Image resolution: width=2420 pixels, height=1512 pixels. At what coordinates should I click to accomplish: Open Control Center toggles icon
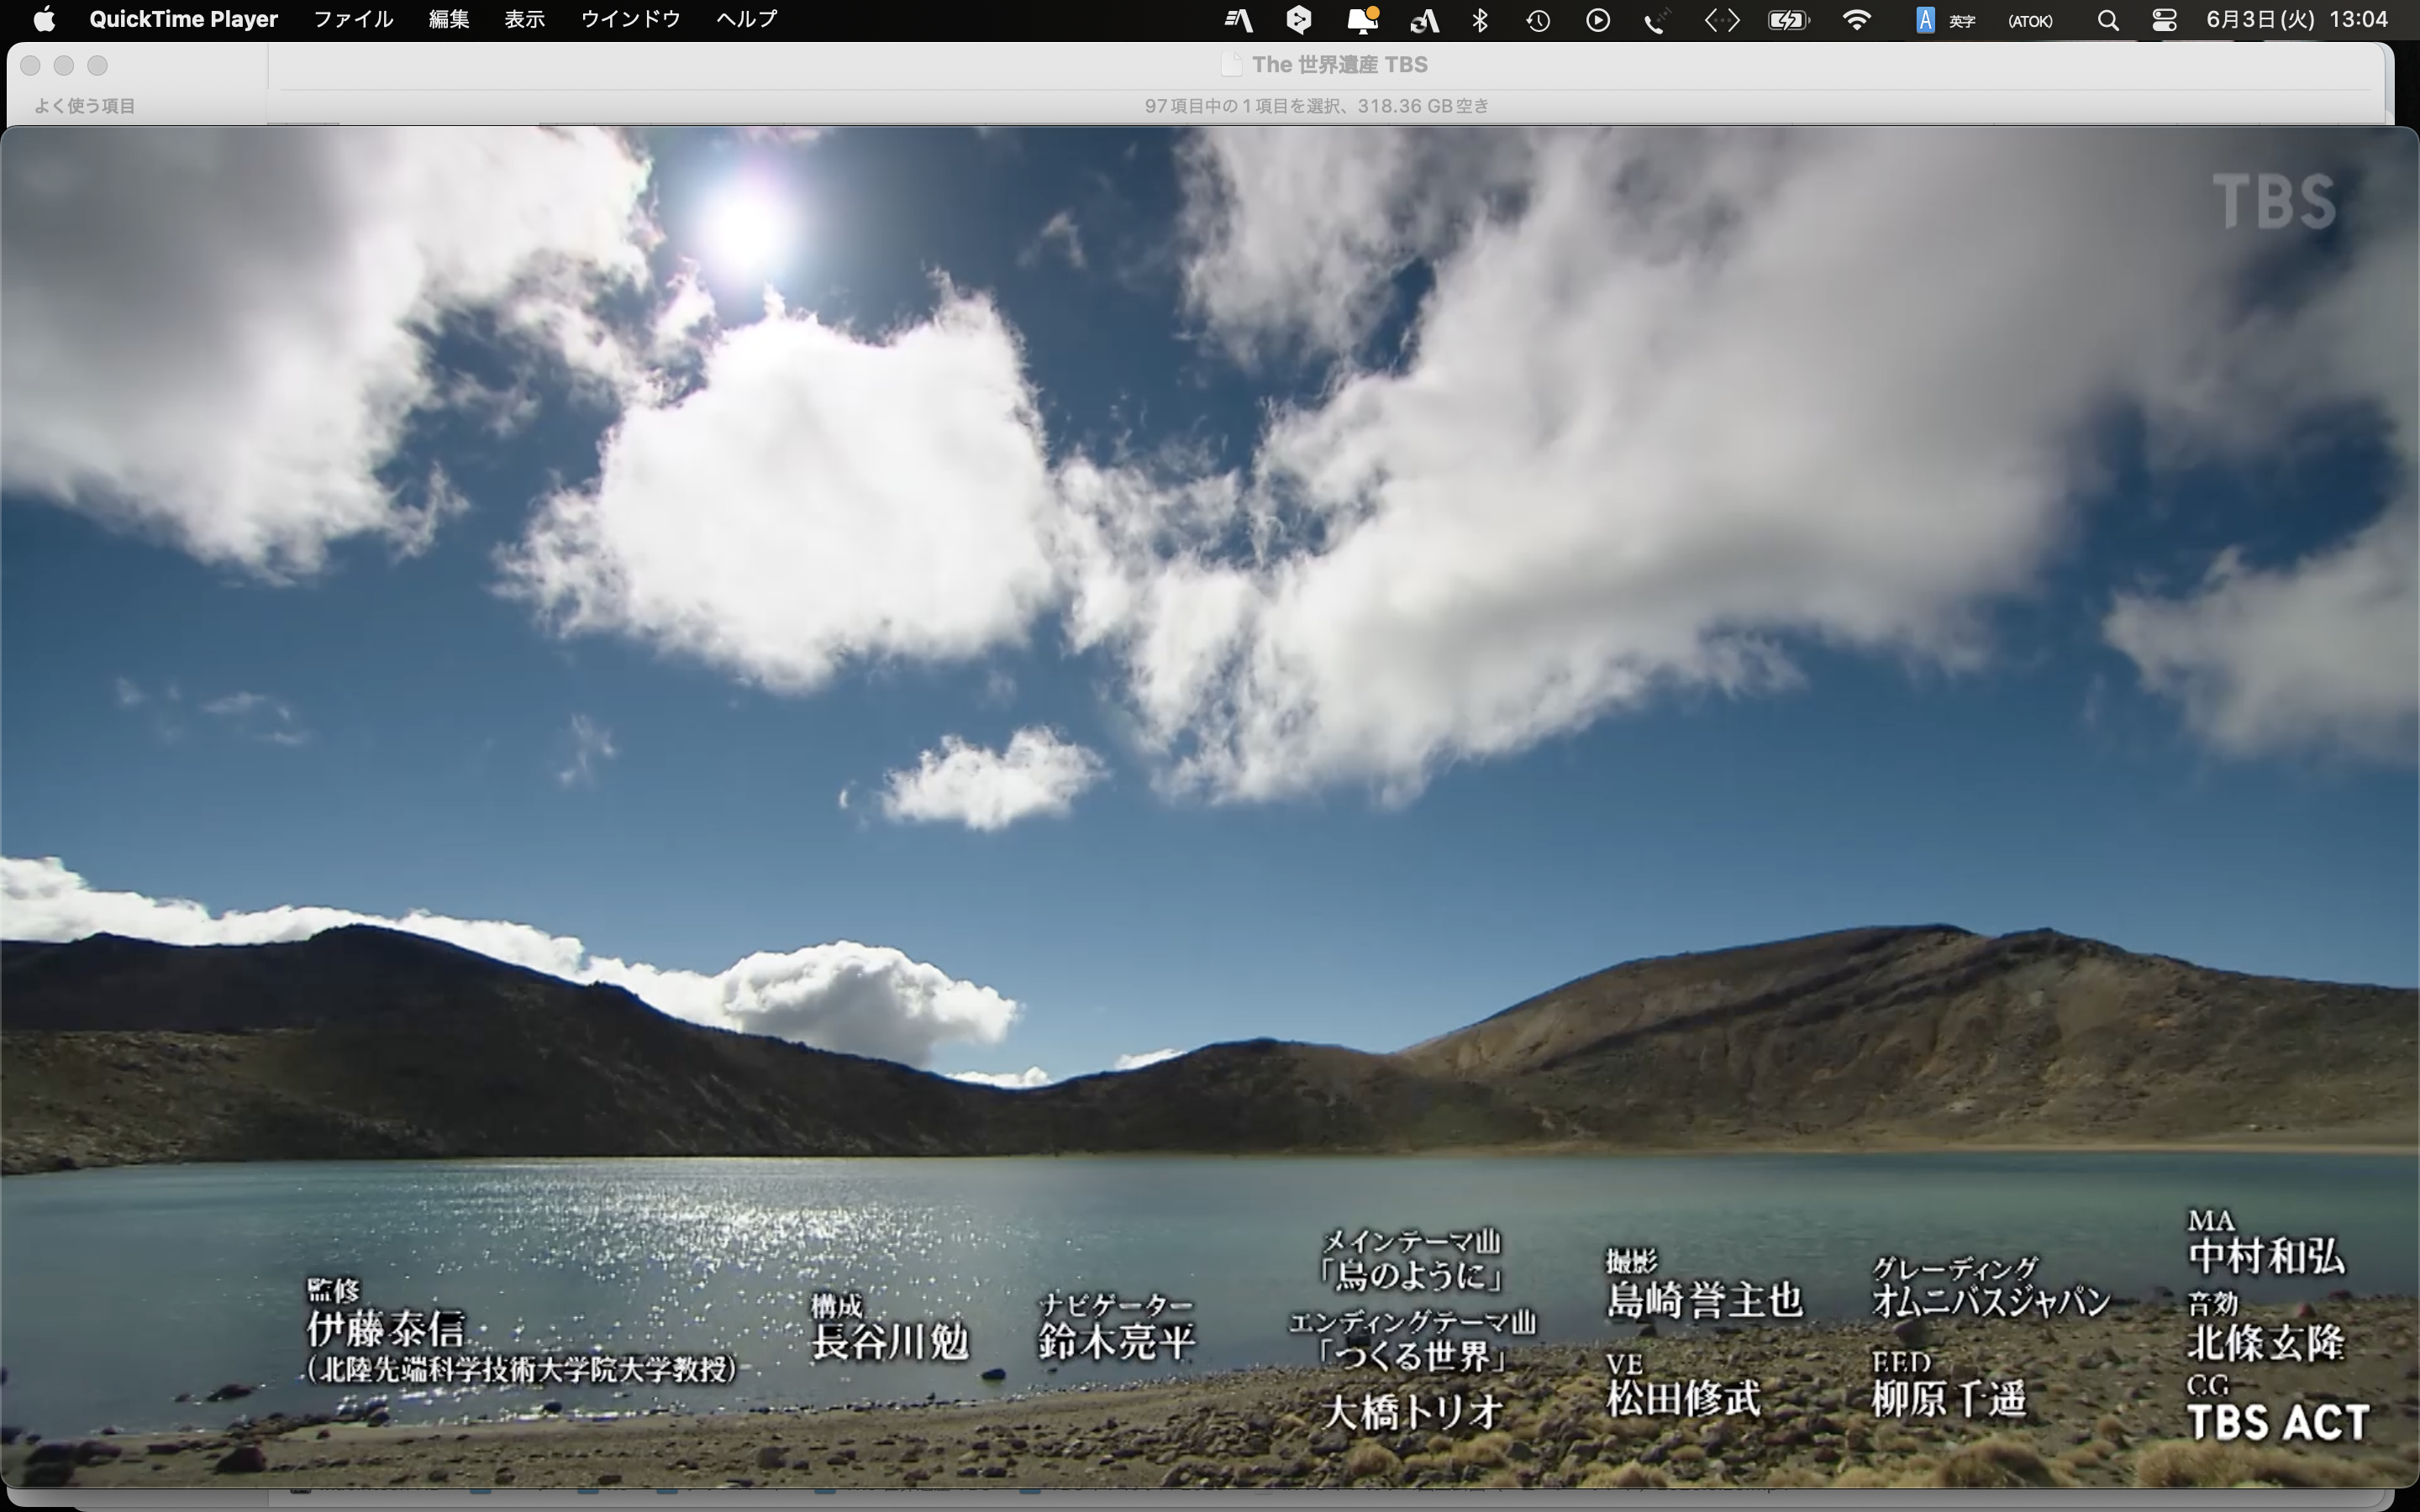click(x=2164, y=20)
